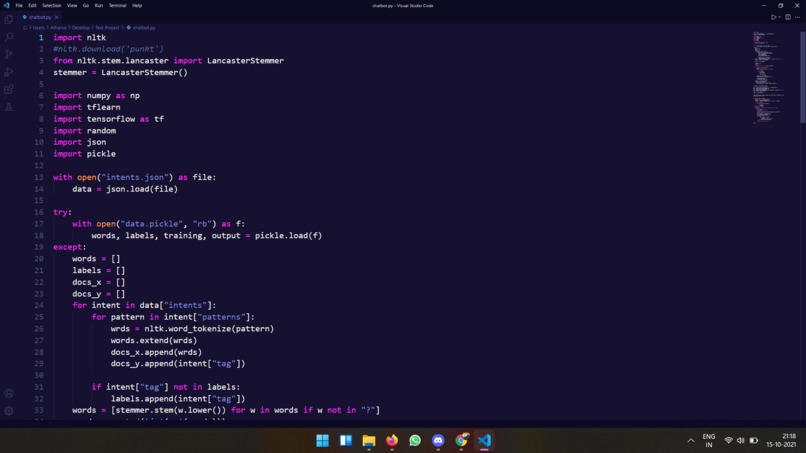Image resolution: width=806 pixels, height=453 pixels.
Task: Open the ENG IN language switcher
Action: coord(709,441)
